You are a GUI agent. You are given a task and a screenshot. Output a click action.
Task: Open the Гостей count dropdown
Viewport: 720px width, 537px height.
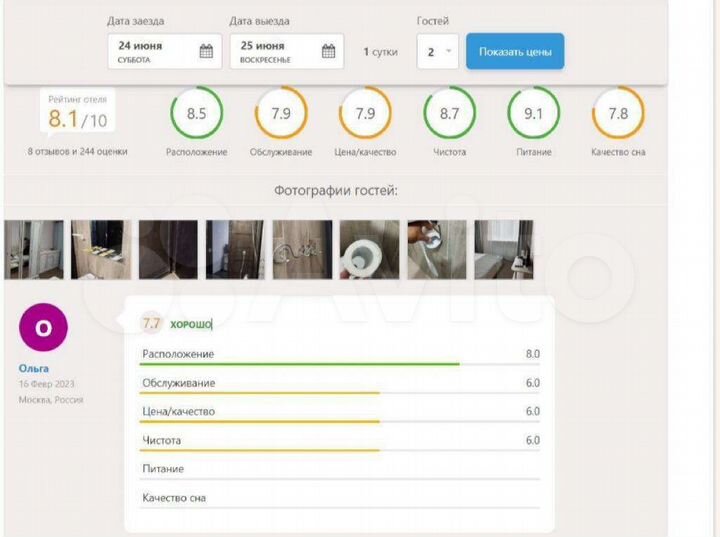point(437,52)
